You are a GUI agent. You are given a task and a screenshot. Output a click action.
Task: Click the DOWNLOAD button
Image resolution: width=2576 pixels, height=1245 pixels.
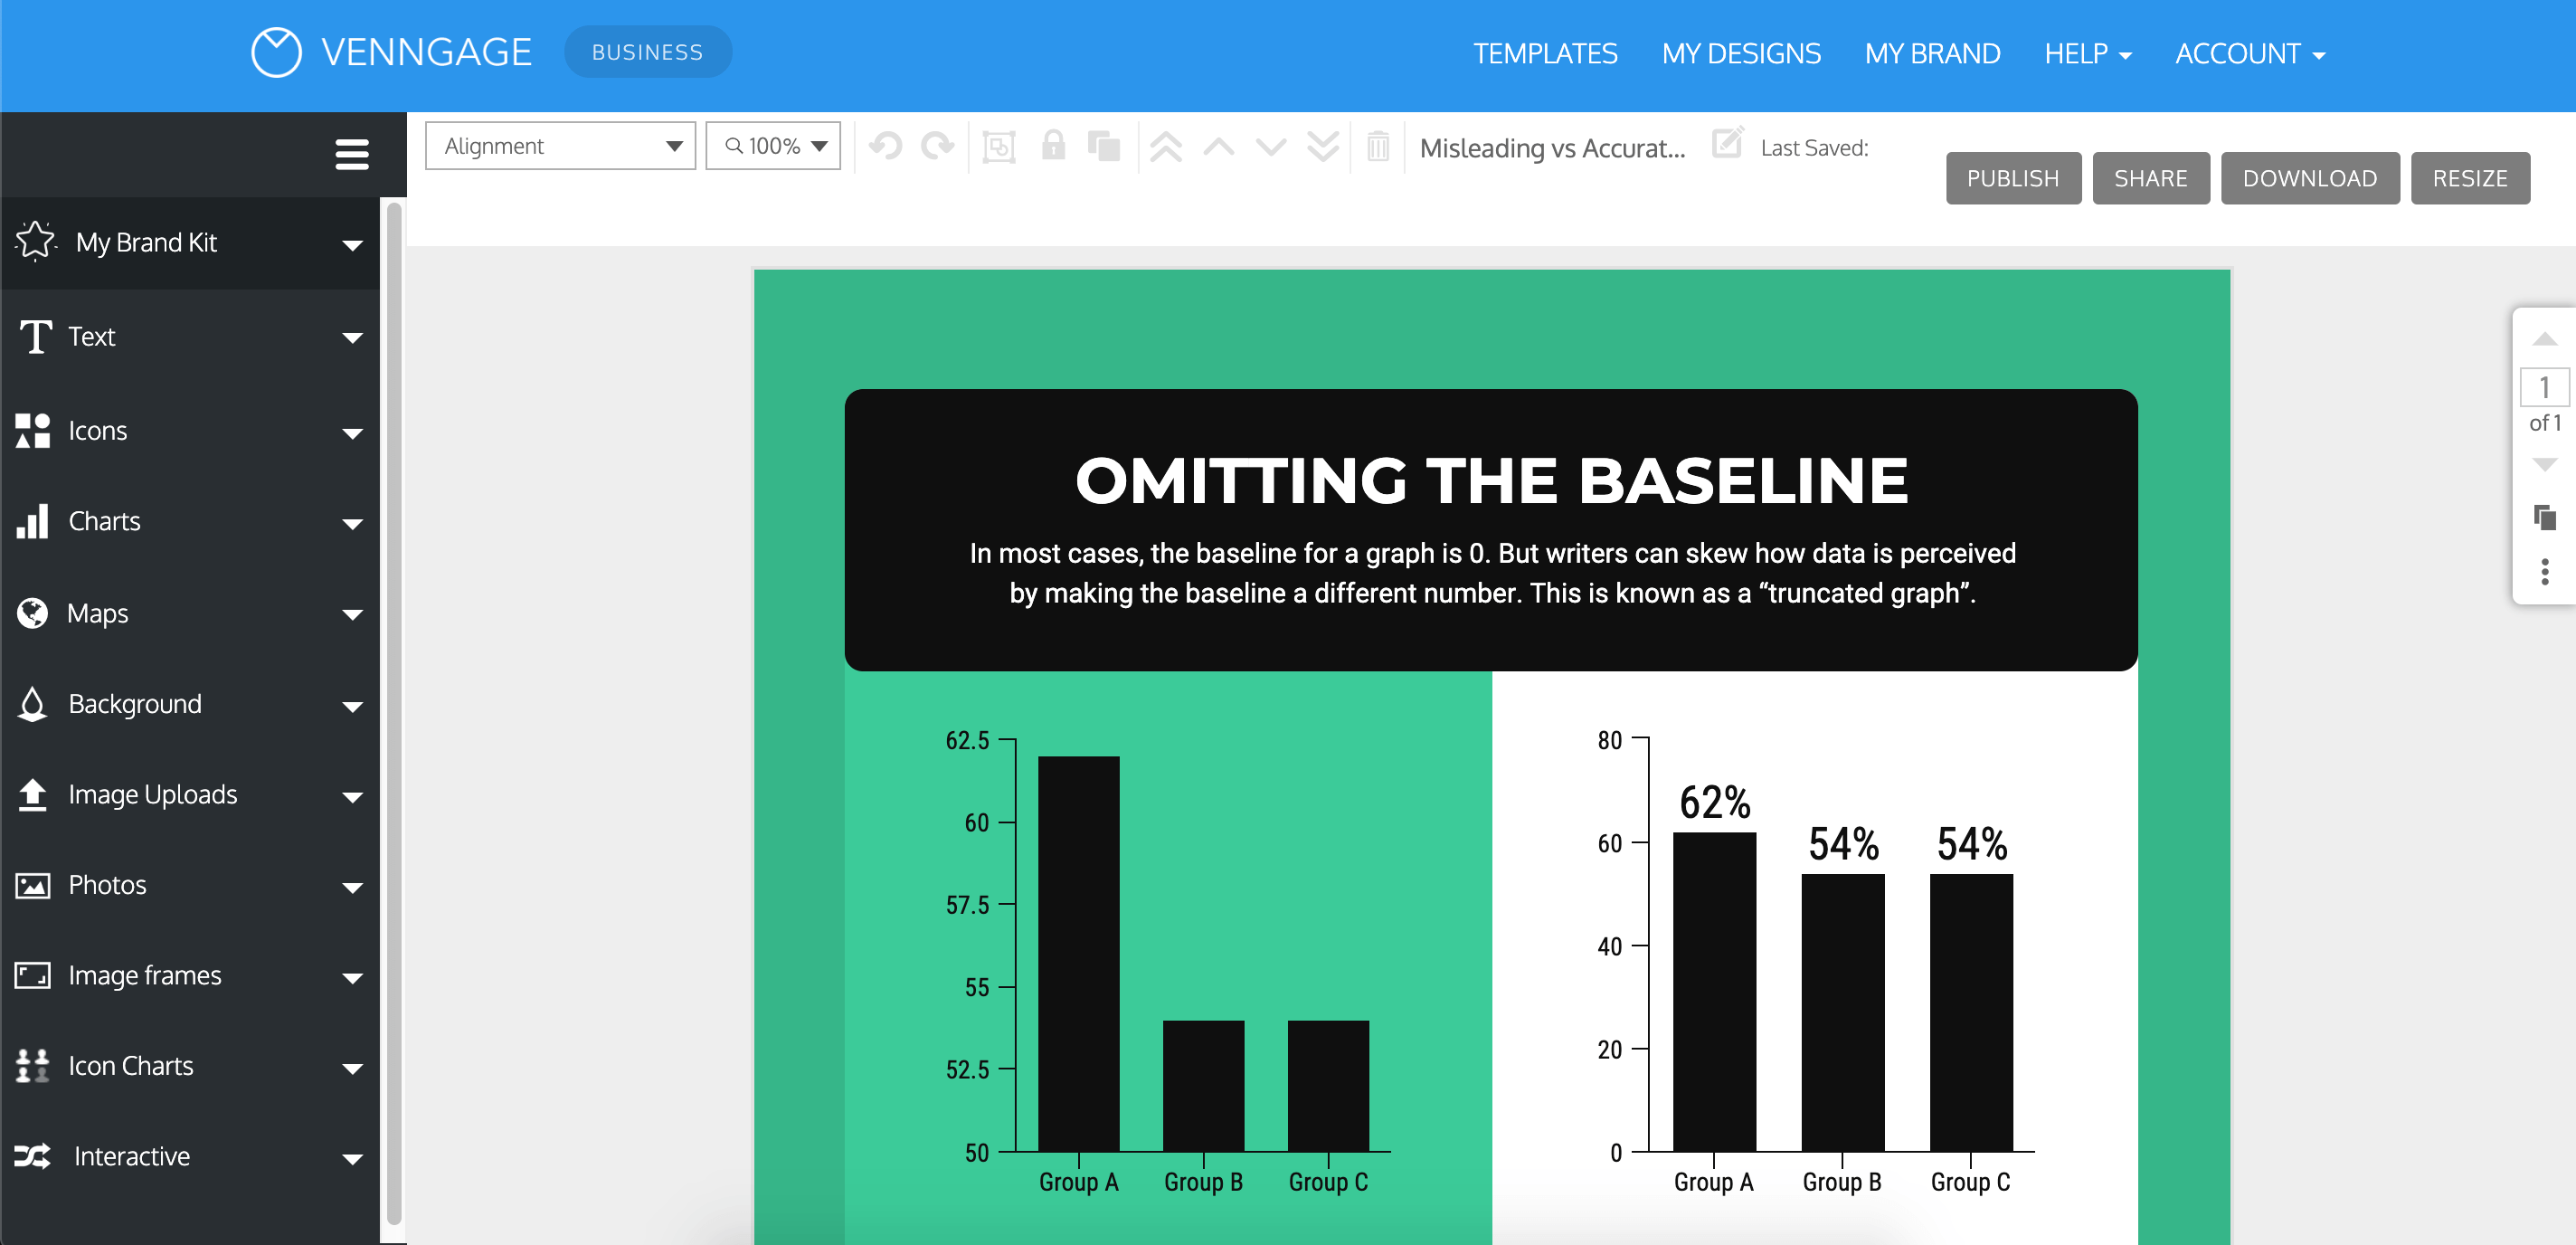pyautogui.click(x=2310, y=176)
